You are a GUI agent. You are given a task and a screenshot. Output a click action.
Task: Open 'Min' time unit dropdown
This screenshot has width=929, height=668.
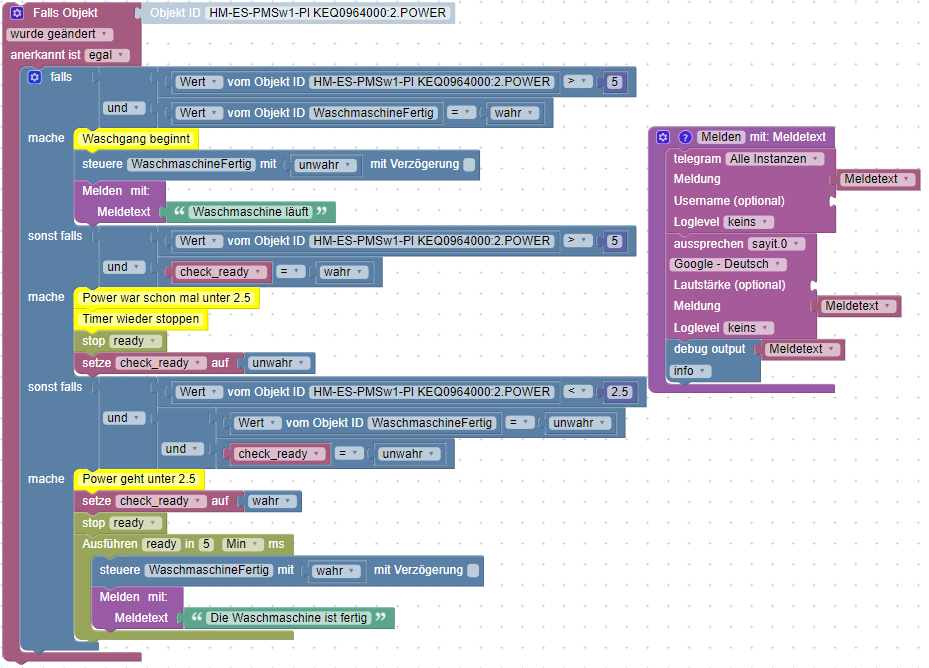[x=243, y=544]
